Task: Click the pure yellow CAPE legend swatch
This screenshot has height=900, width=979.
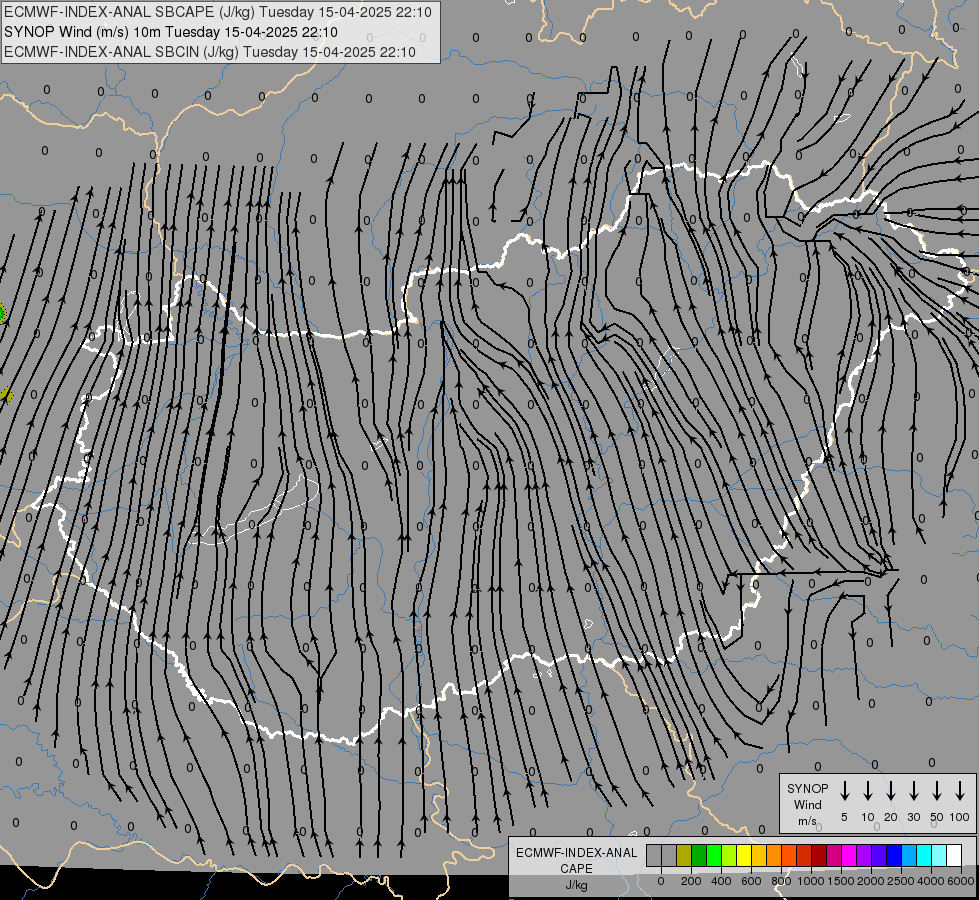Action: click(744, 855)
